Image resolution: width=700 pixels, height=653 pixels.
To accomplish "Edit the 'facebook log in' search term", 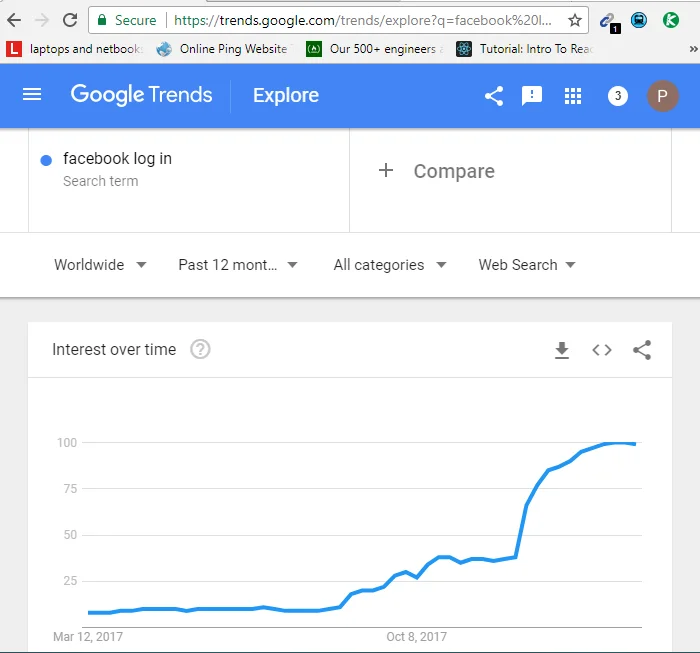I will [117, 158].
